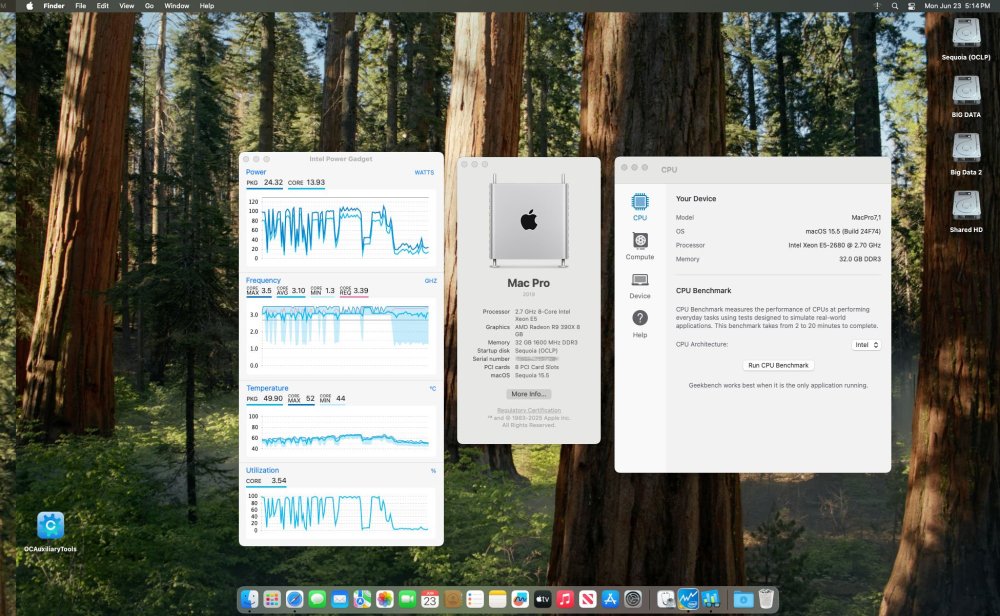Click the Run CPU Benchmark button

(x=778, y=365)
